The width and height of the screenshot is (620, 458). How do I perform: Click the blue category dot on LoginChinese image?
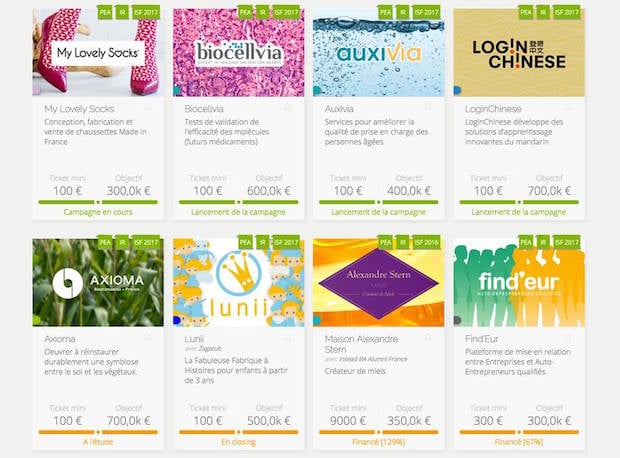pyautogui.click(x=457, y=90)
